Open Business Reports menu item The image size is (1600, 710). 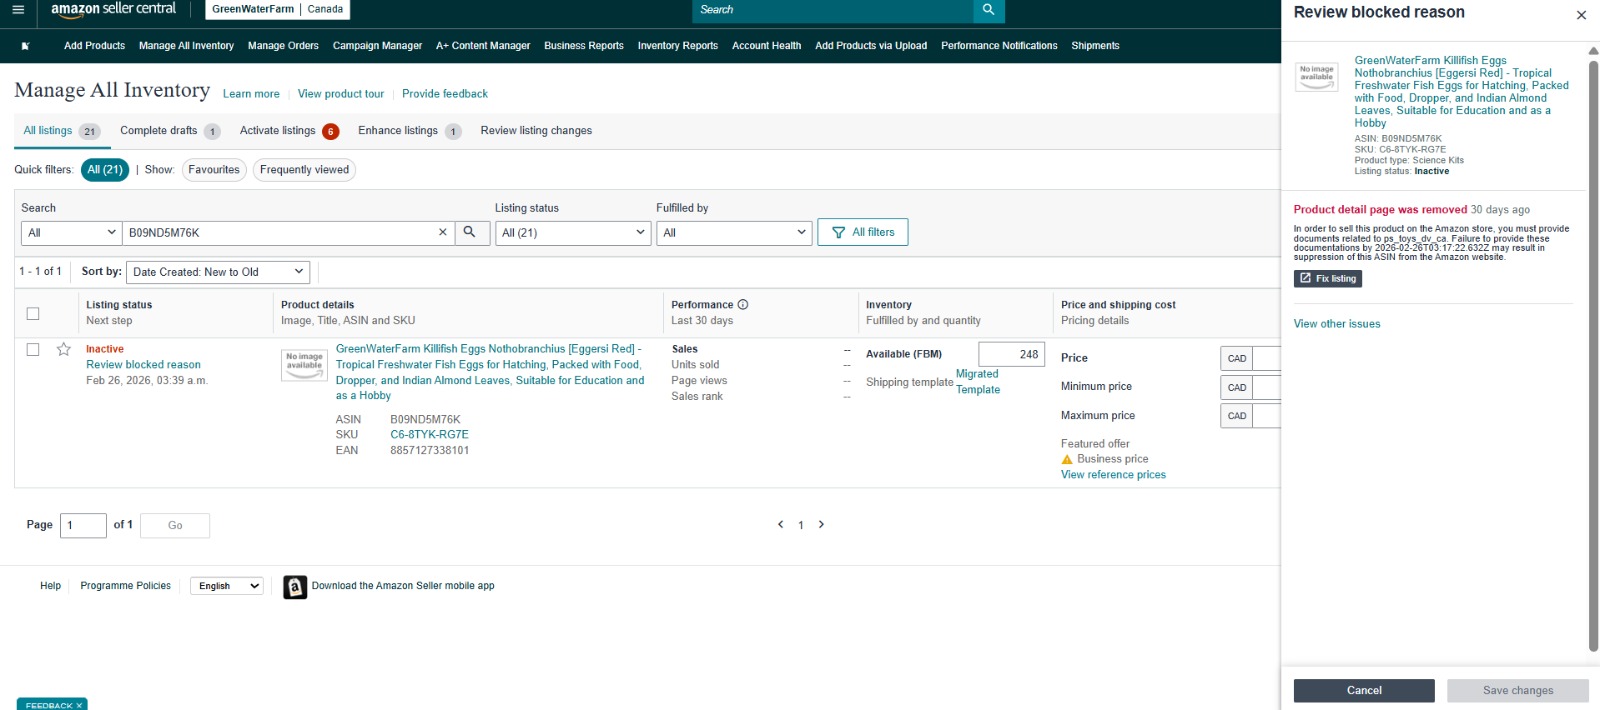pyautogui.click(x=584, y=46)
